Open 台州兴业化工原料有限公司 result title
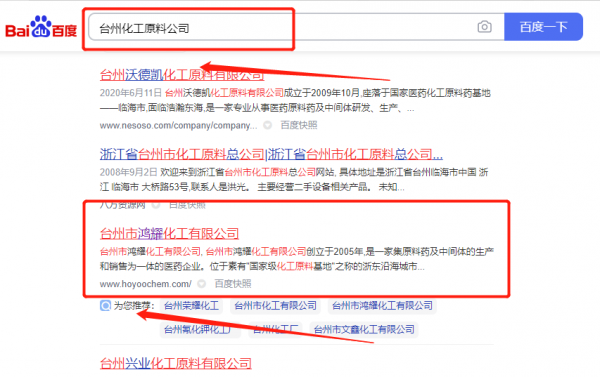Image resolution: width=600 pixels, height=377 pixels. 176,363
